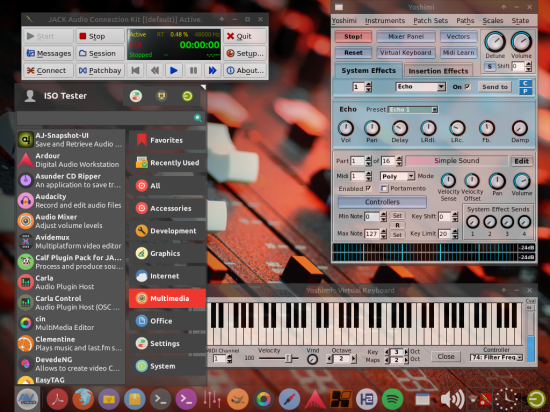Open Firefox browser from the dock
Image resolution: width=550 pixels, height=412 pixels.
(x=83, y=399)
